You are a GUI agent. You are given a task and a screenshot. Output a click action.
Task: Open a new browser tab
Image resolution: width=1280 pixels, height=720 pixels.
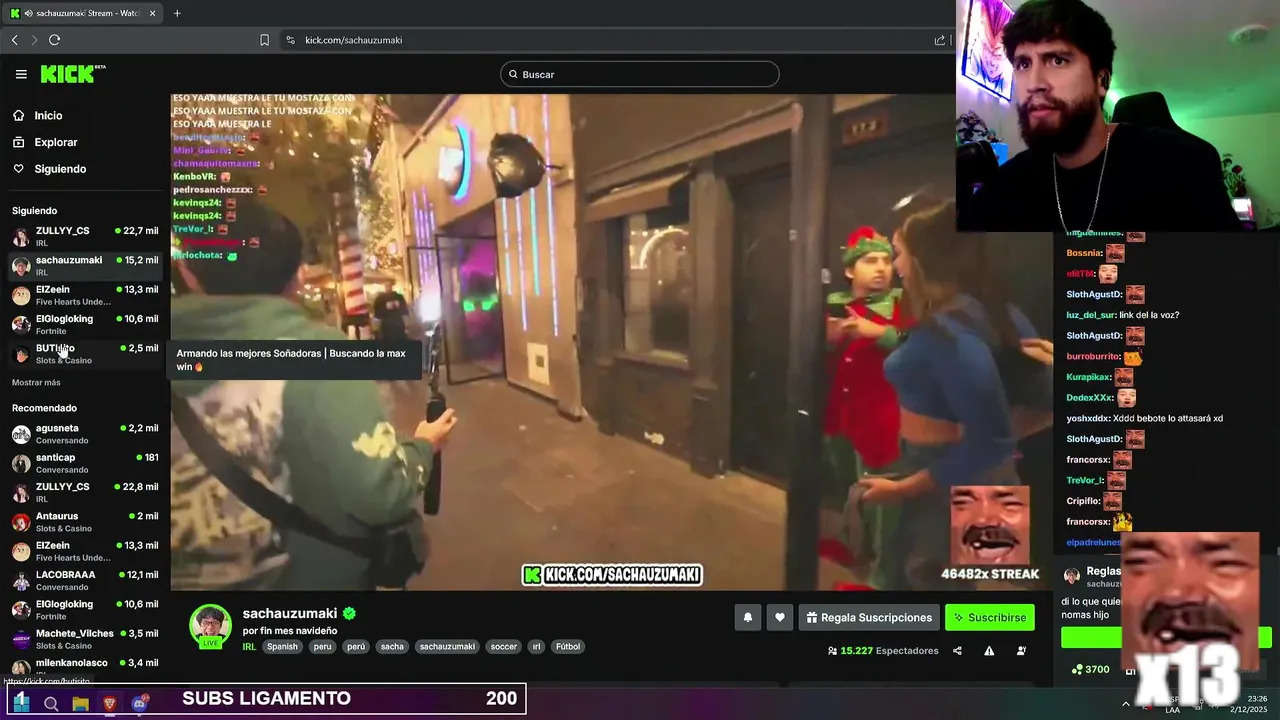pos(177,13)
